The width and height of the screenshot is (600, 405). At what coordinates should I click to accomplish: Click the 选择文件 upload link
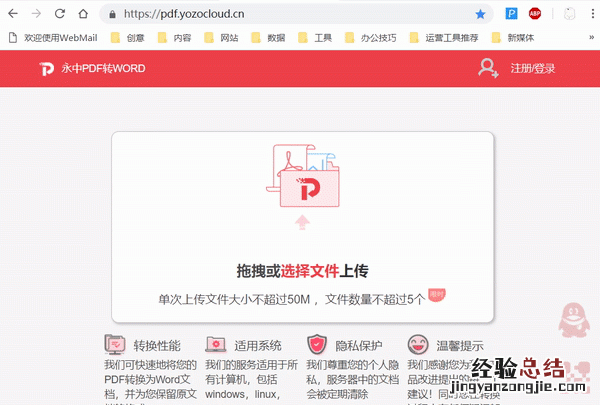[310, 271]
